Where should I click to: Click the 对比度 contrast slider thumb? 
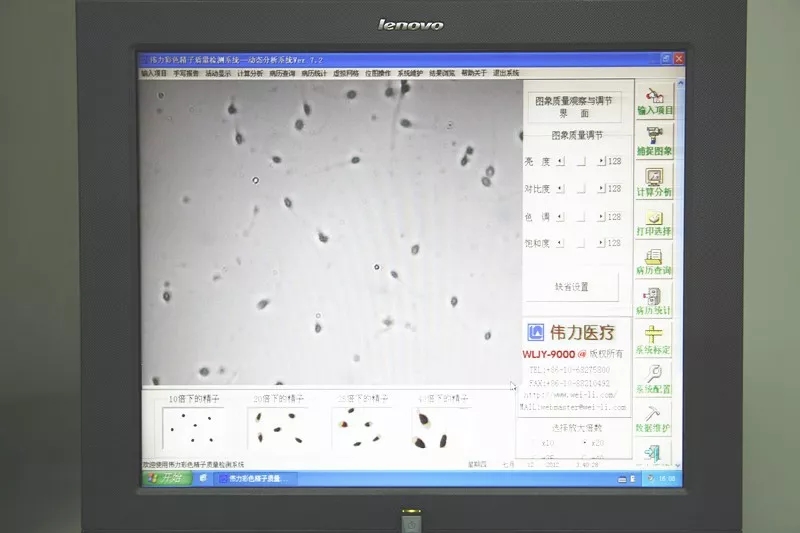click(x=581, y=189)
